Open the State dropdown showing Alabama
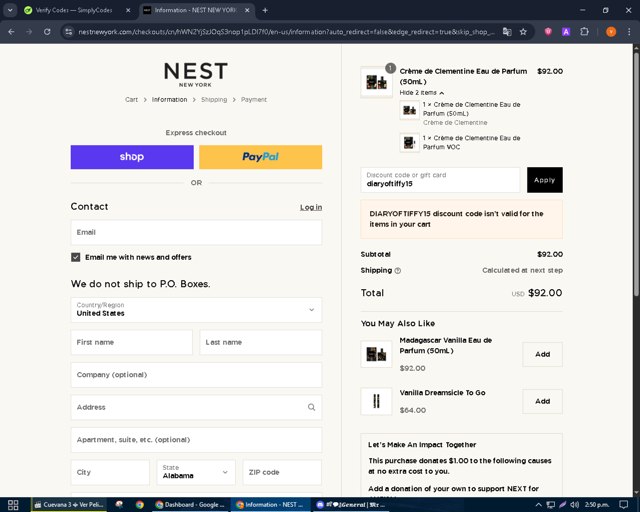The width and height of the screenshot is (640, 512). click(196, 472)
